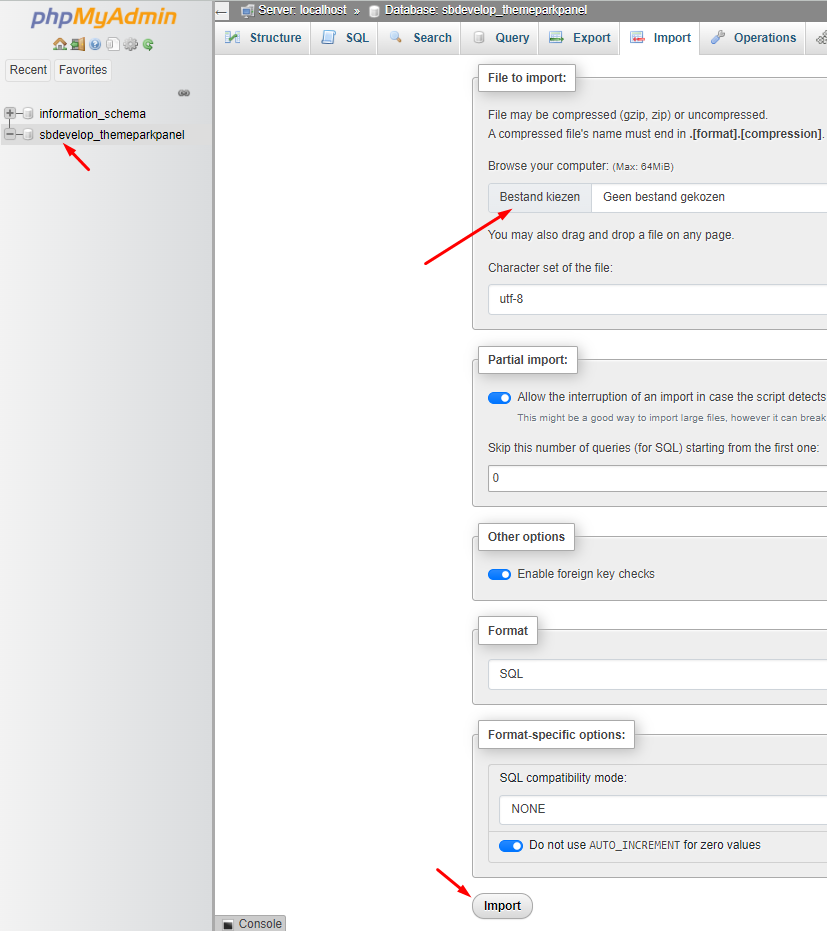Open navigation panel settings gear icon
The height and width of the screenshot is (931, 827).
coord(131,44)
